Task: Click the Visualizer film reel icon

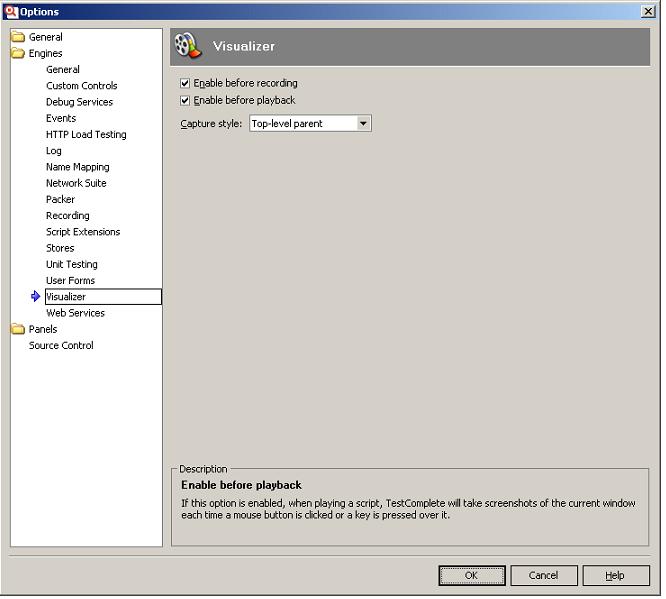Action: [x=187, y=46]
